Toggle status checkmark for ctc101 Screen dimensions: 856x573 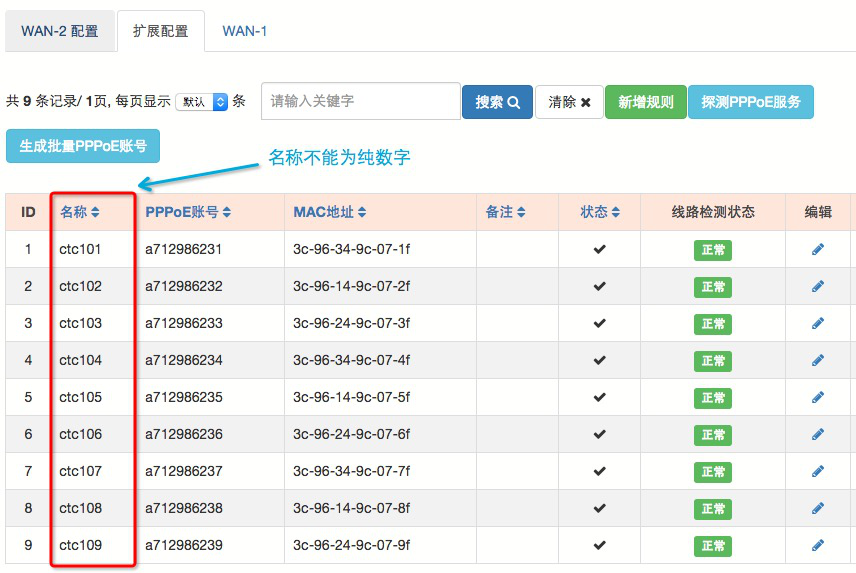600,249
